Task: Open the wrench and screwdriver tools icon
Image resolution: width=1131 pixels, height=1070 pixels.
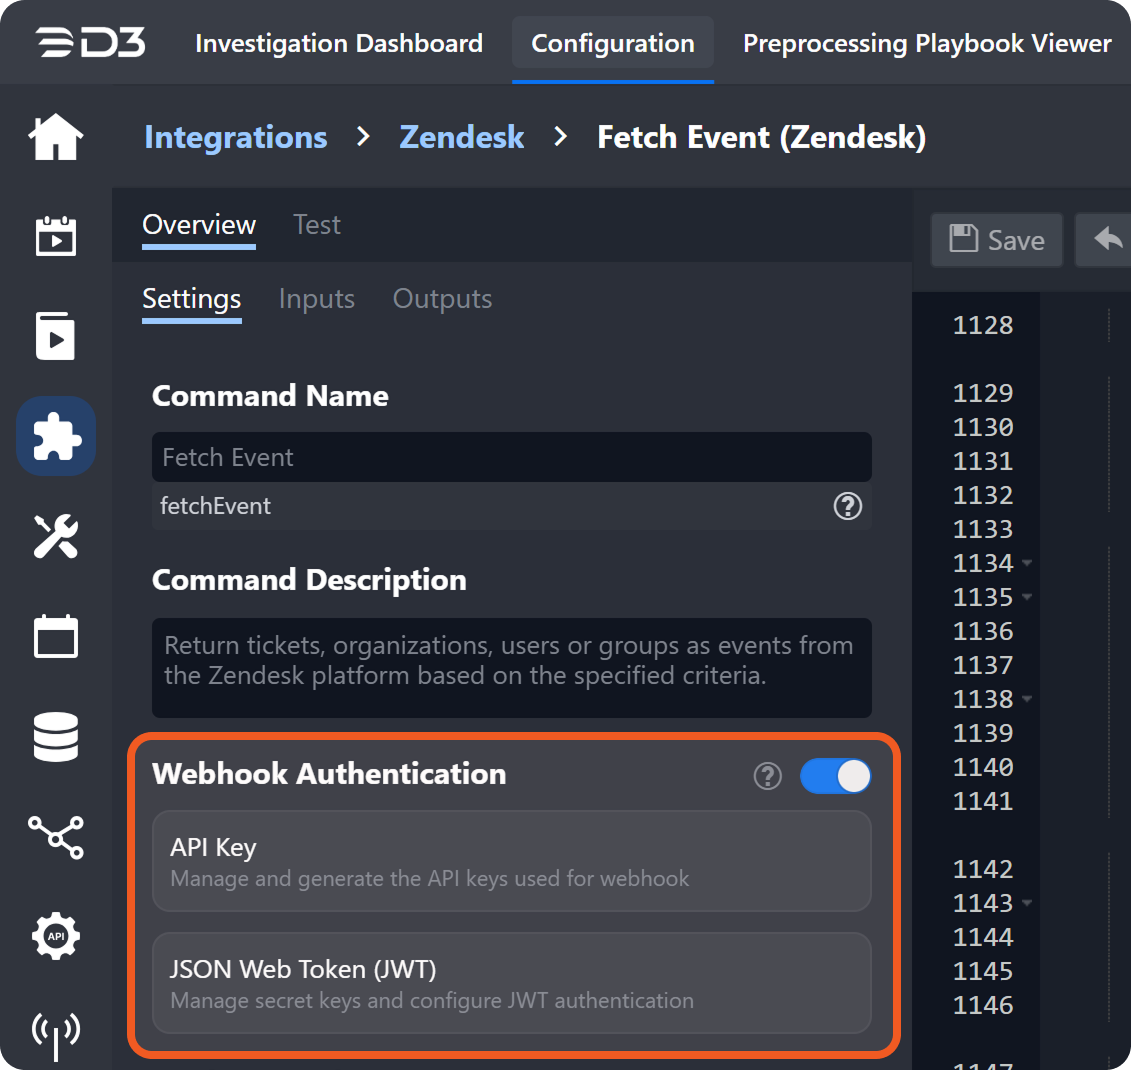Action: [56, 537]
